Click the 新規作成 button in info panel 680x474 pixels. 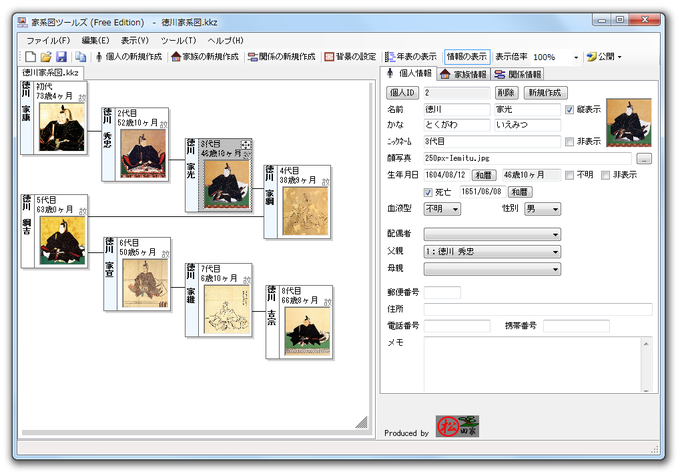click(545, 92)
